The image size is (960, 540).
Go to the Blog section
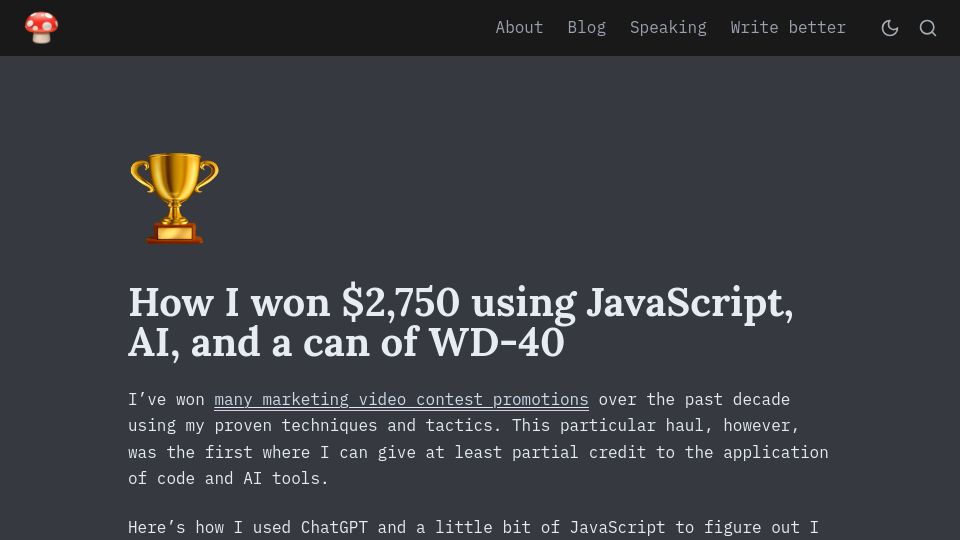[587, 28]
